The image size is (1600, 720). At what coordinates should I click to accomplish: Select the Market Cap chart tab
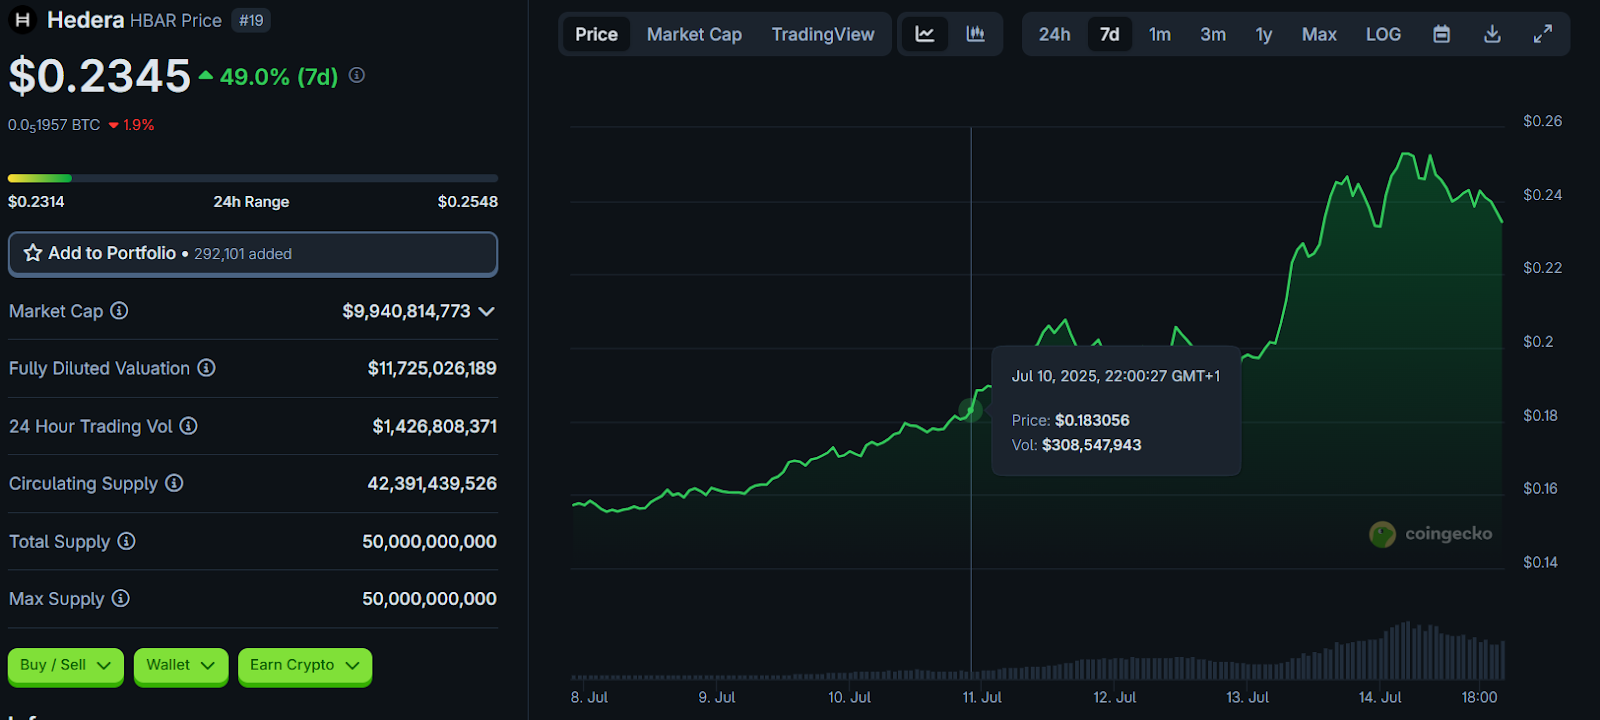694,34
